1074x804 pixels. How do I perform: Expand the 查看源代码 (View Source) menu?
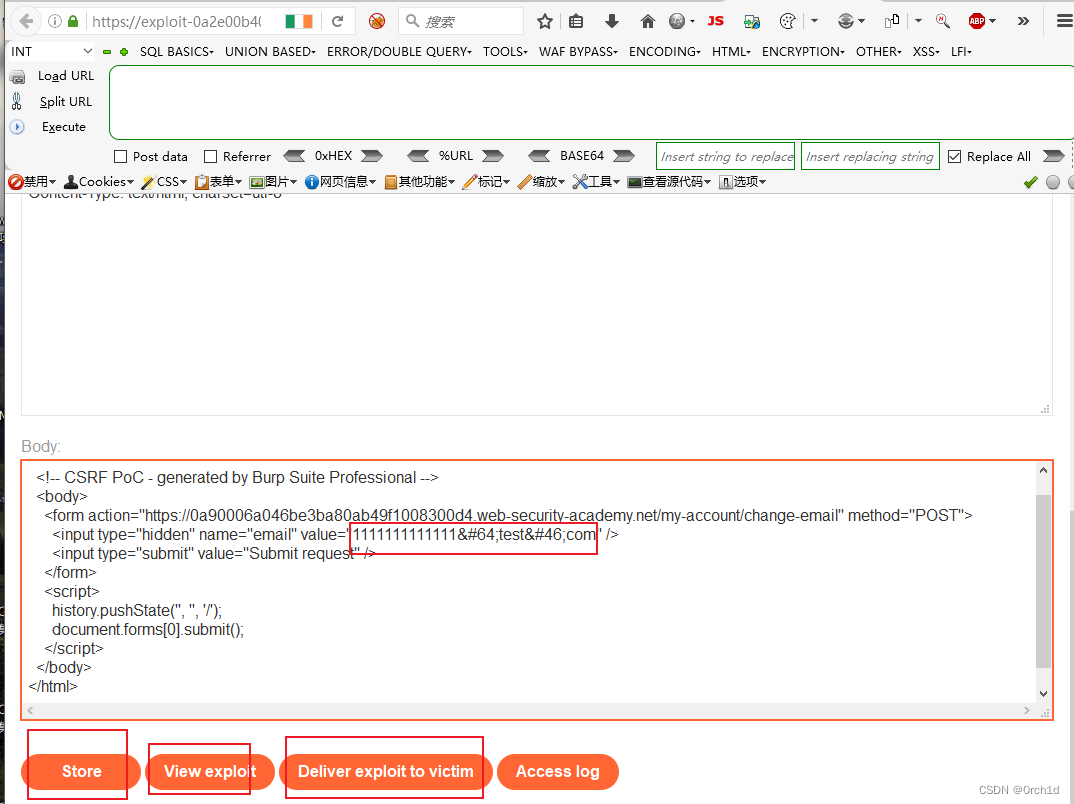pos(669,181)
